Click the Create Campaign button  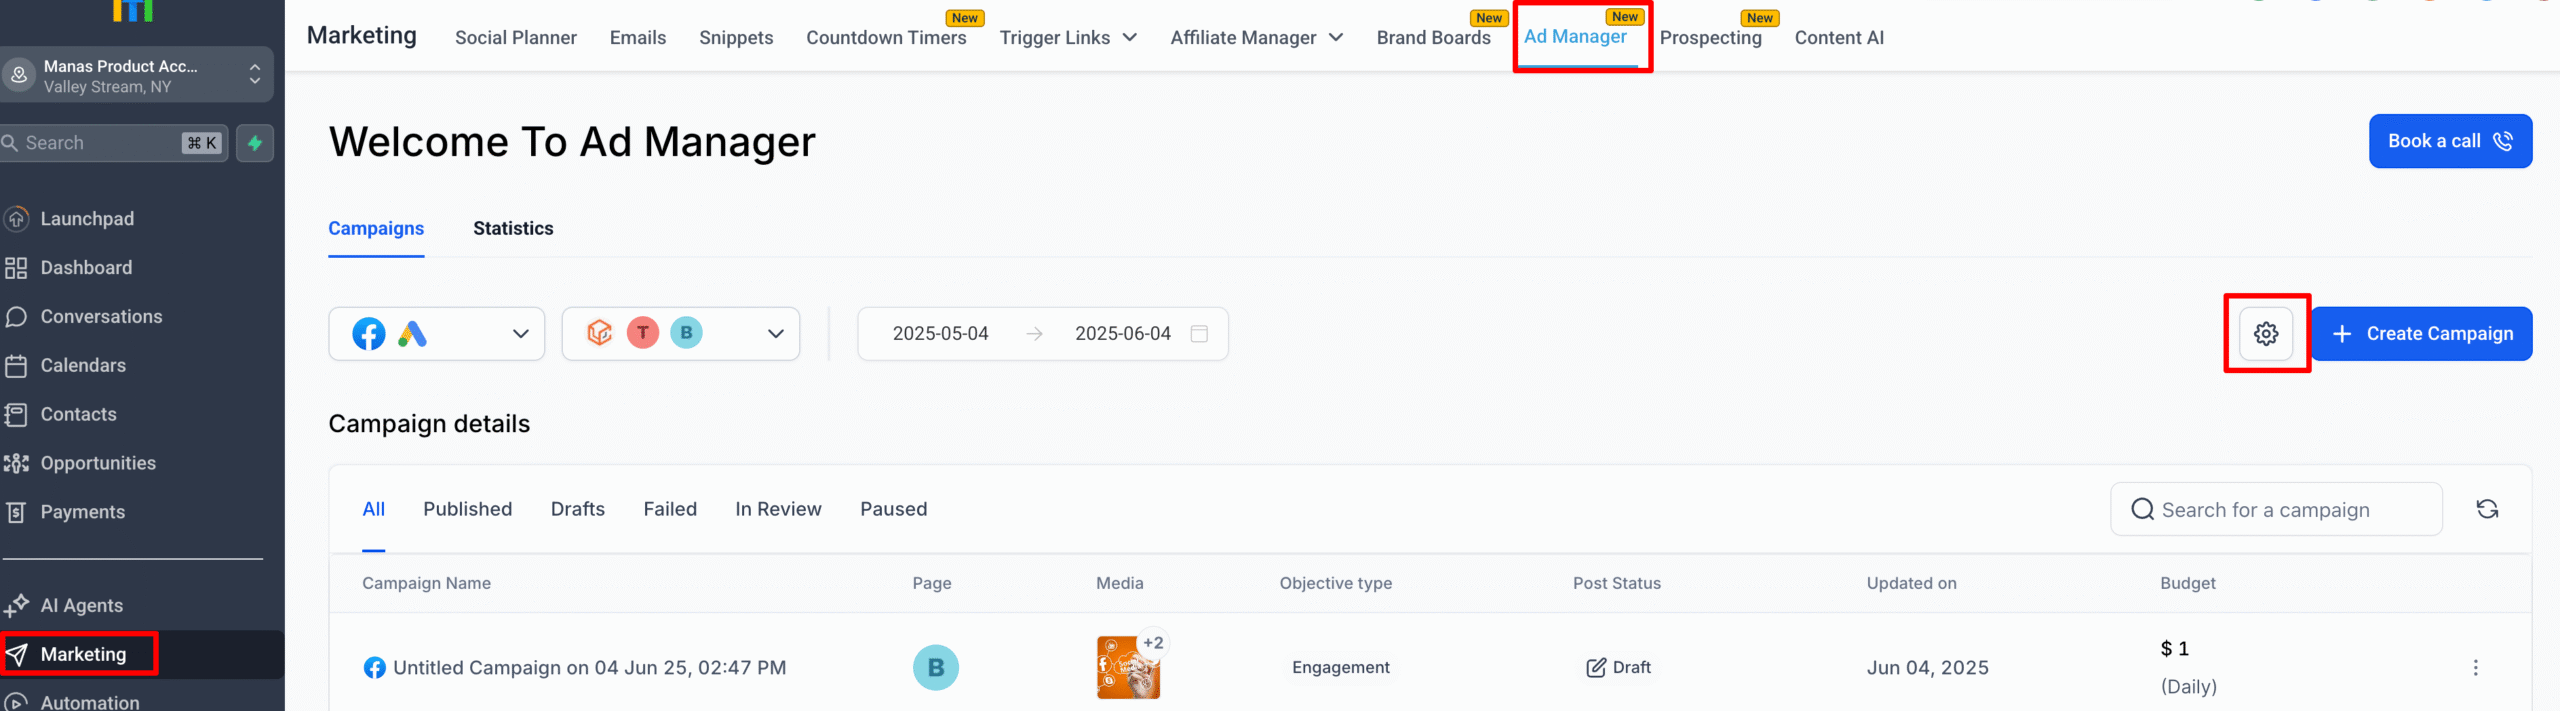click(x=2421, y=334)
